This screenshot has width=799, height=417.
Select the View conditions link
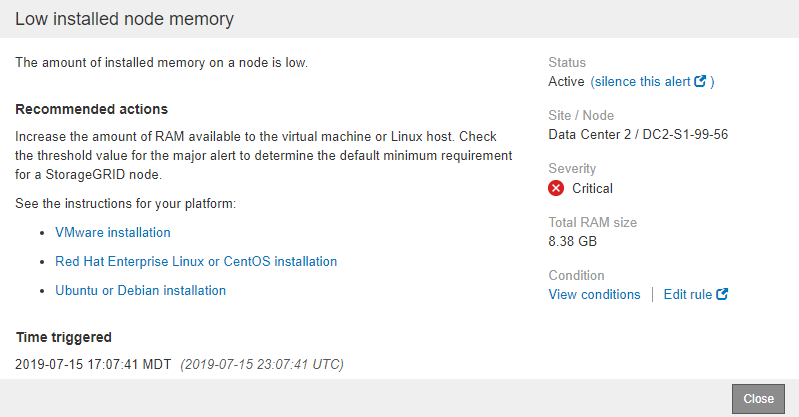(x=594, y=295)
